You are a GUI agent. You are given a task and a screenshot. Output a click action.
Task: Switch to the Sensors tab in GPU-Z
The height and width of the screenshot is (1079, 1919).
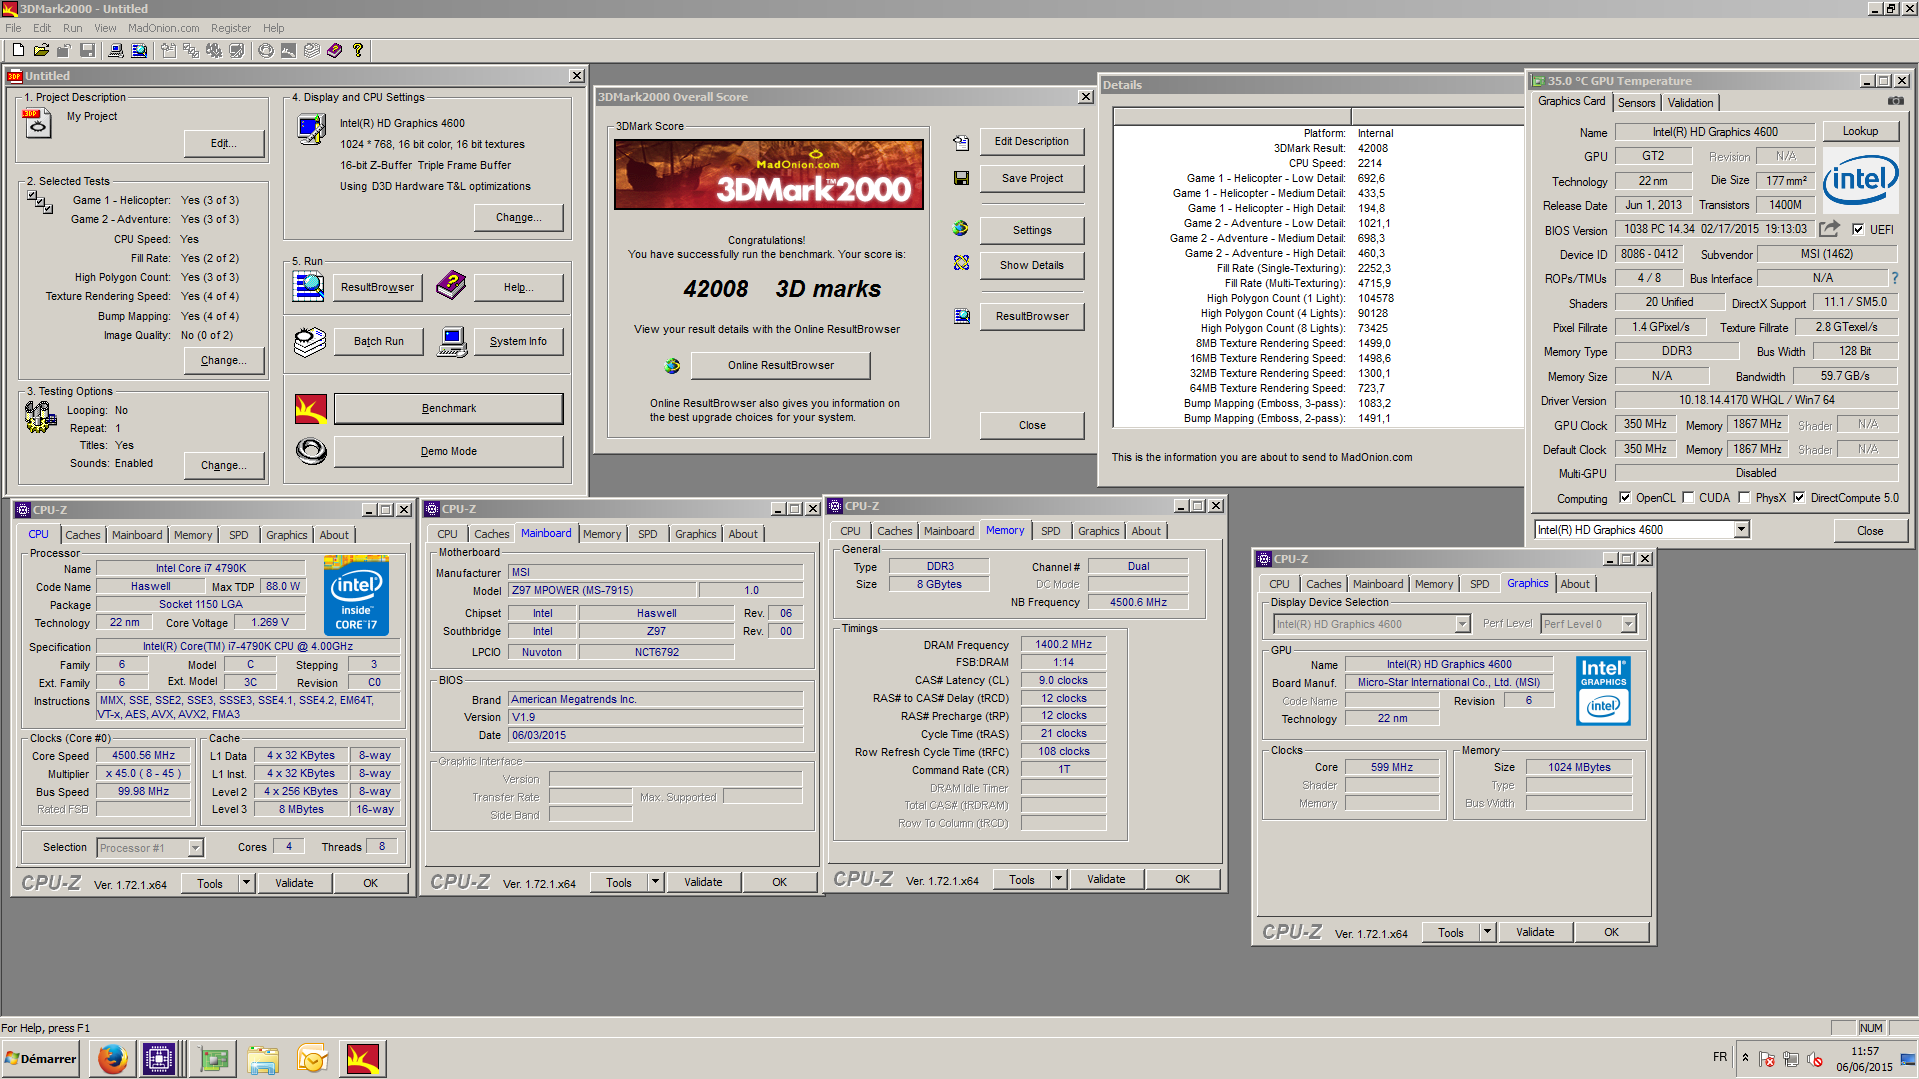(1636, 103)
